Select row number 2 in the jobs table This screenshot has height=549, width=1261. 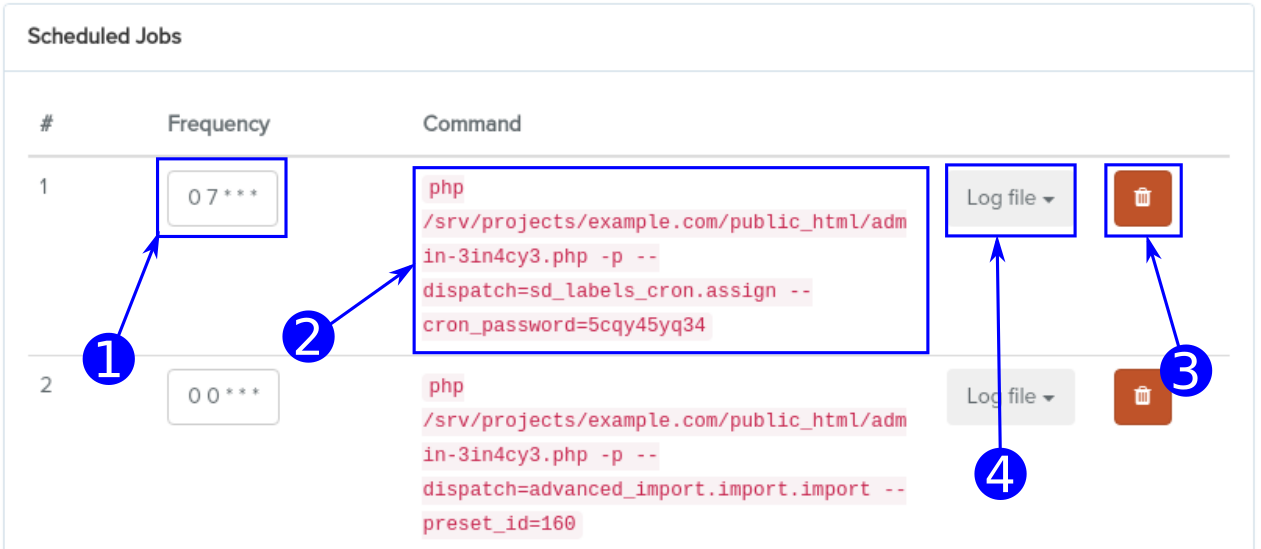pos(45,385)
